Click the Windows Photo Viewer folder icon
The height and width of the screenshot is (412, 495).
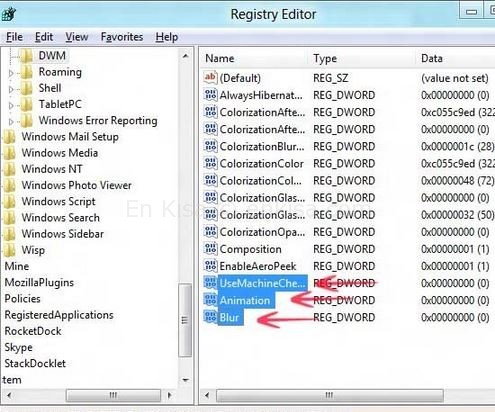10,185
